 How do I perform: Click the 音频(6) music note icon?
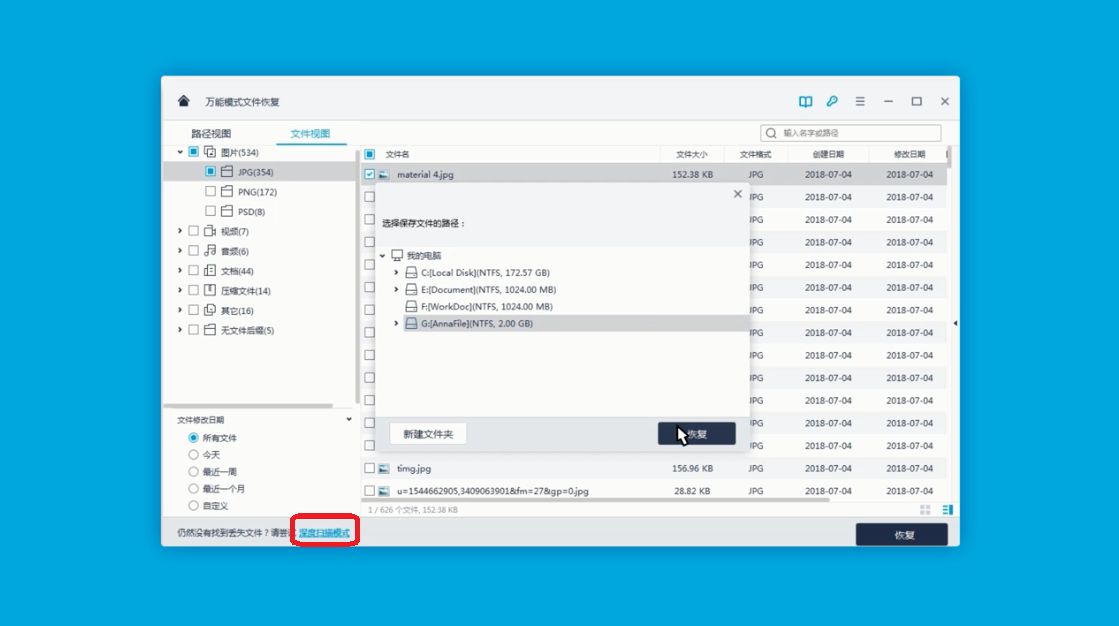(x=210, y=251)
